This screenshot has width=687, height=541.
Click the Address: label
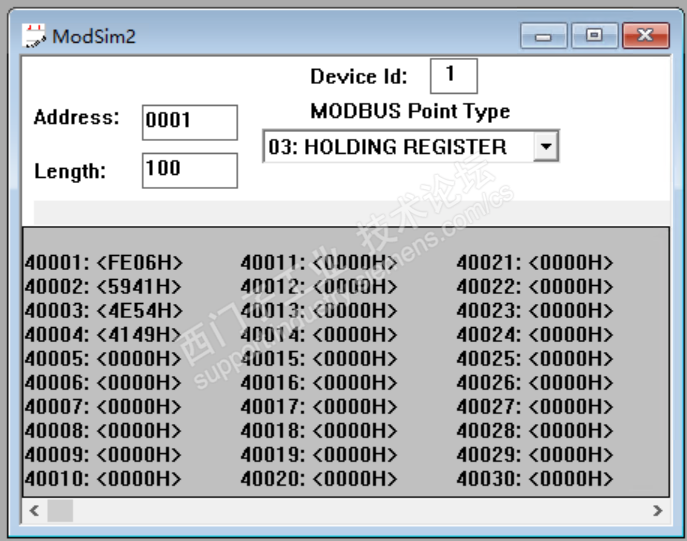pyautogui.click(x=77, y=117)
